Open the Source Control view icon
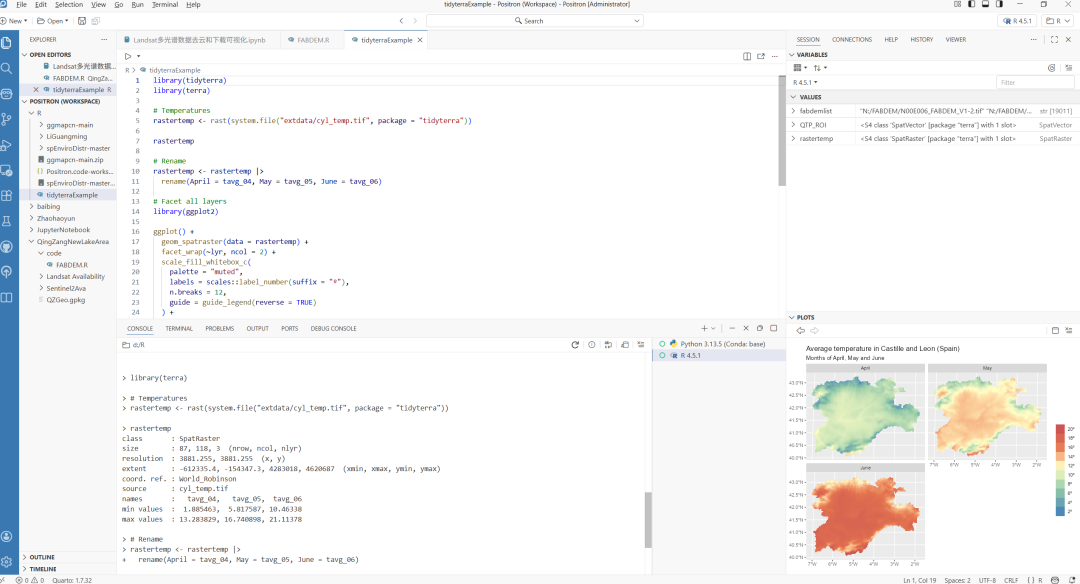Image resolution: width=1080 pixels, height=584 pixels. click(7, 119)
